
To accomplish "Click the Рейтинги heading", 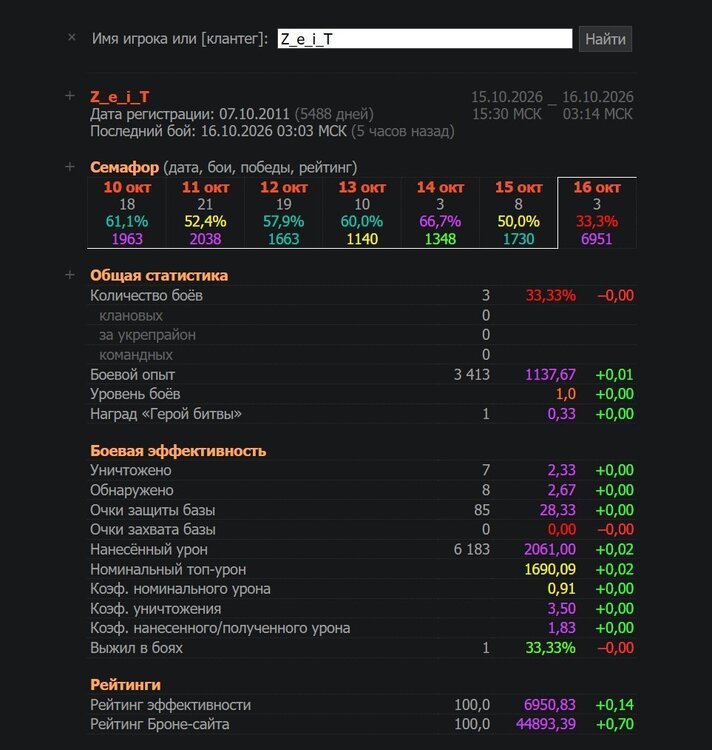I will click(x=125, y=685).
